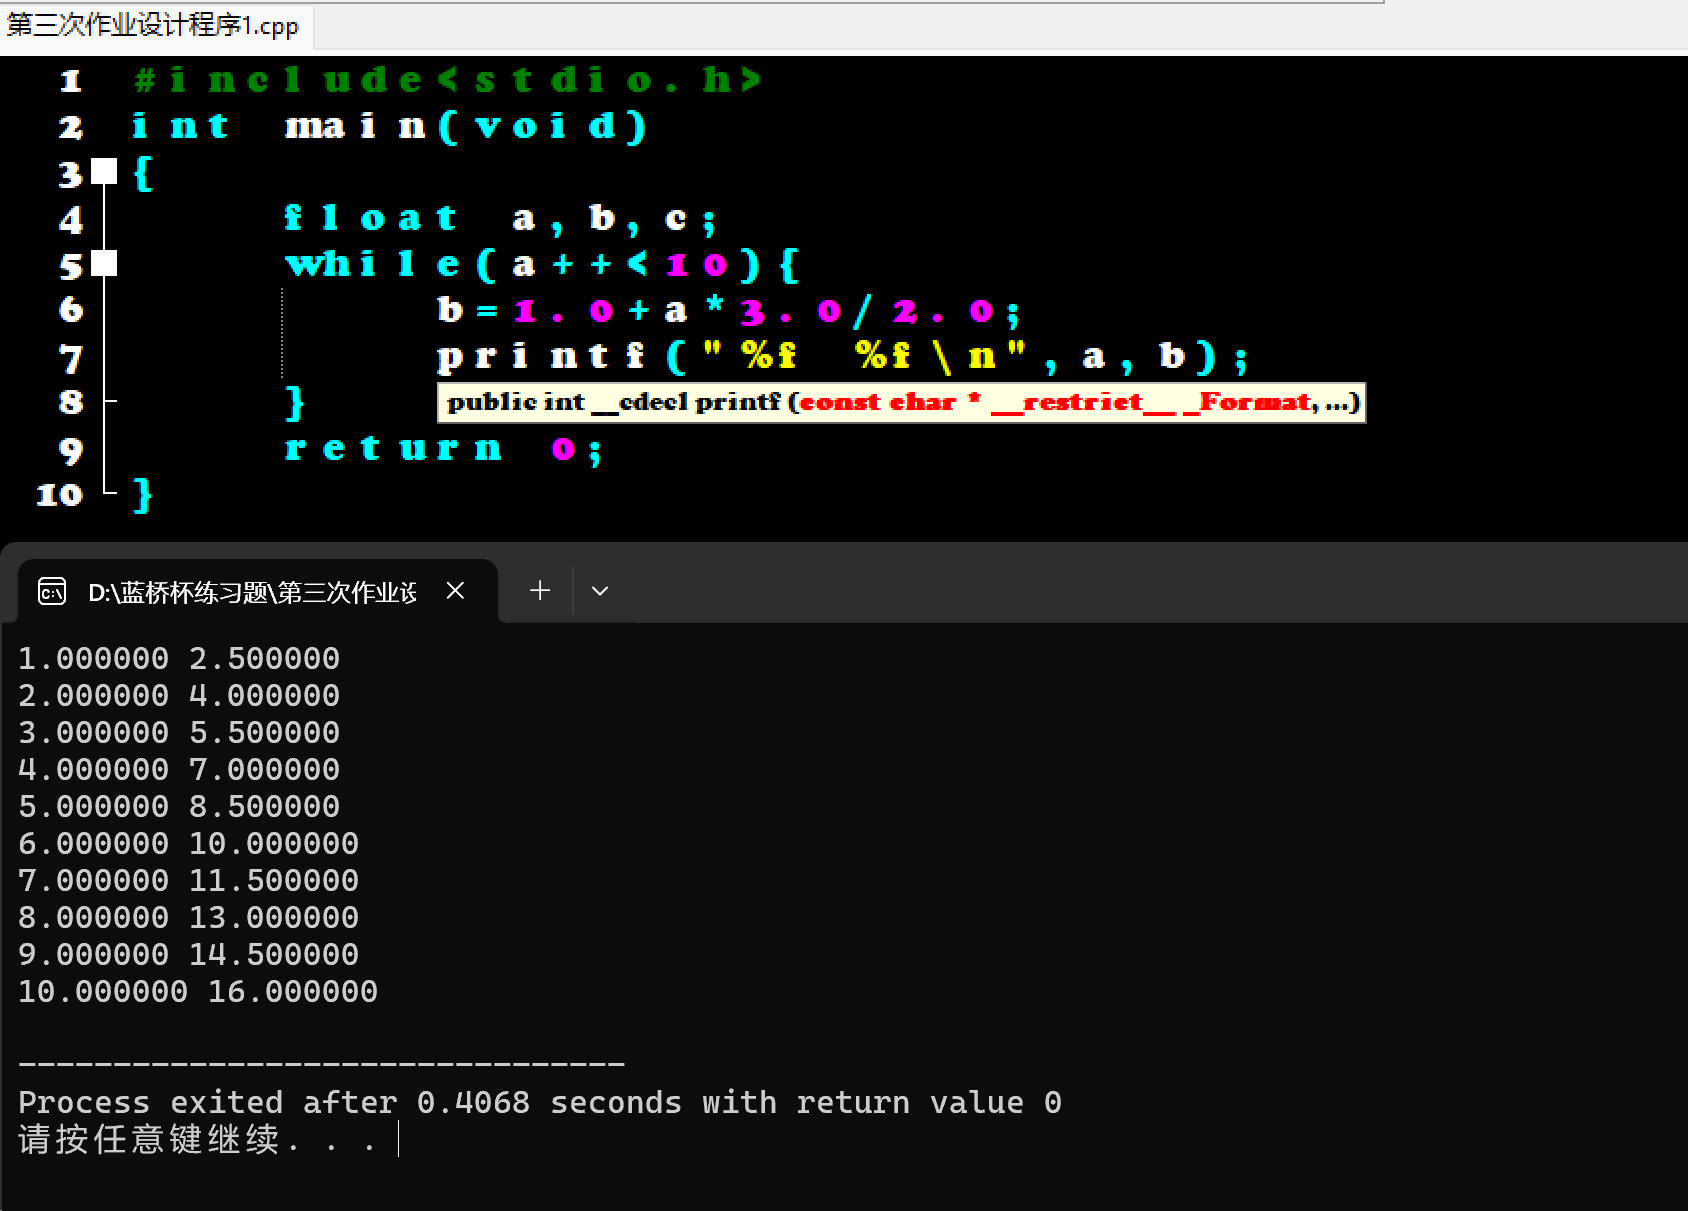Click the 'while(a++<10){' statement

click(x=541, y=264)
